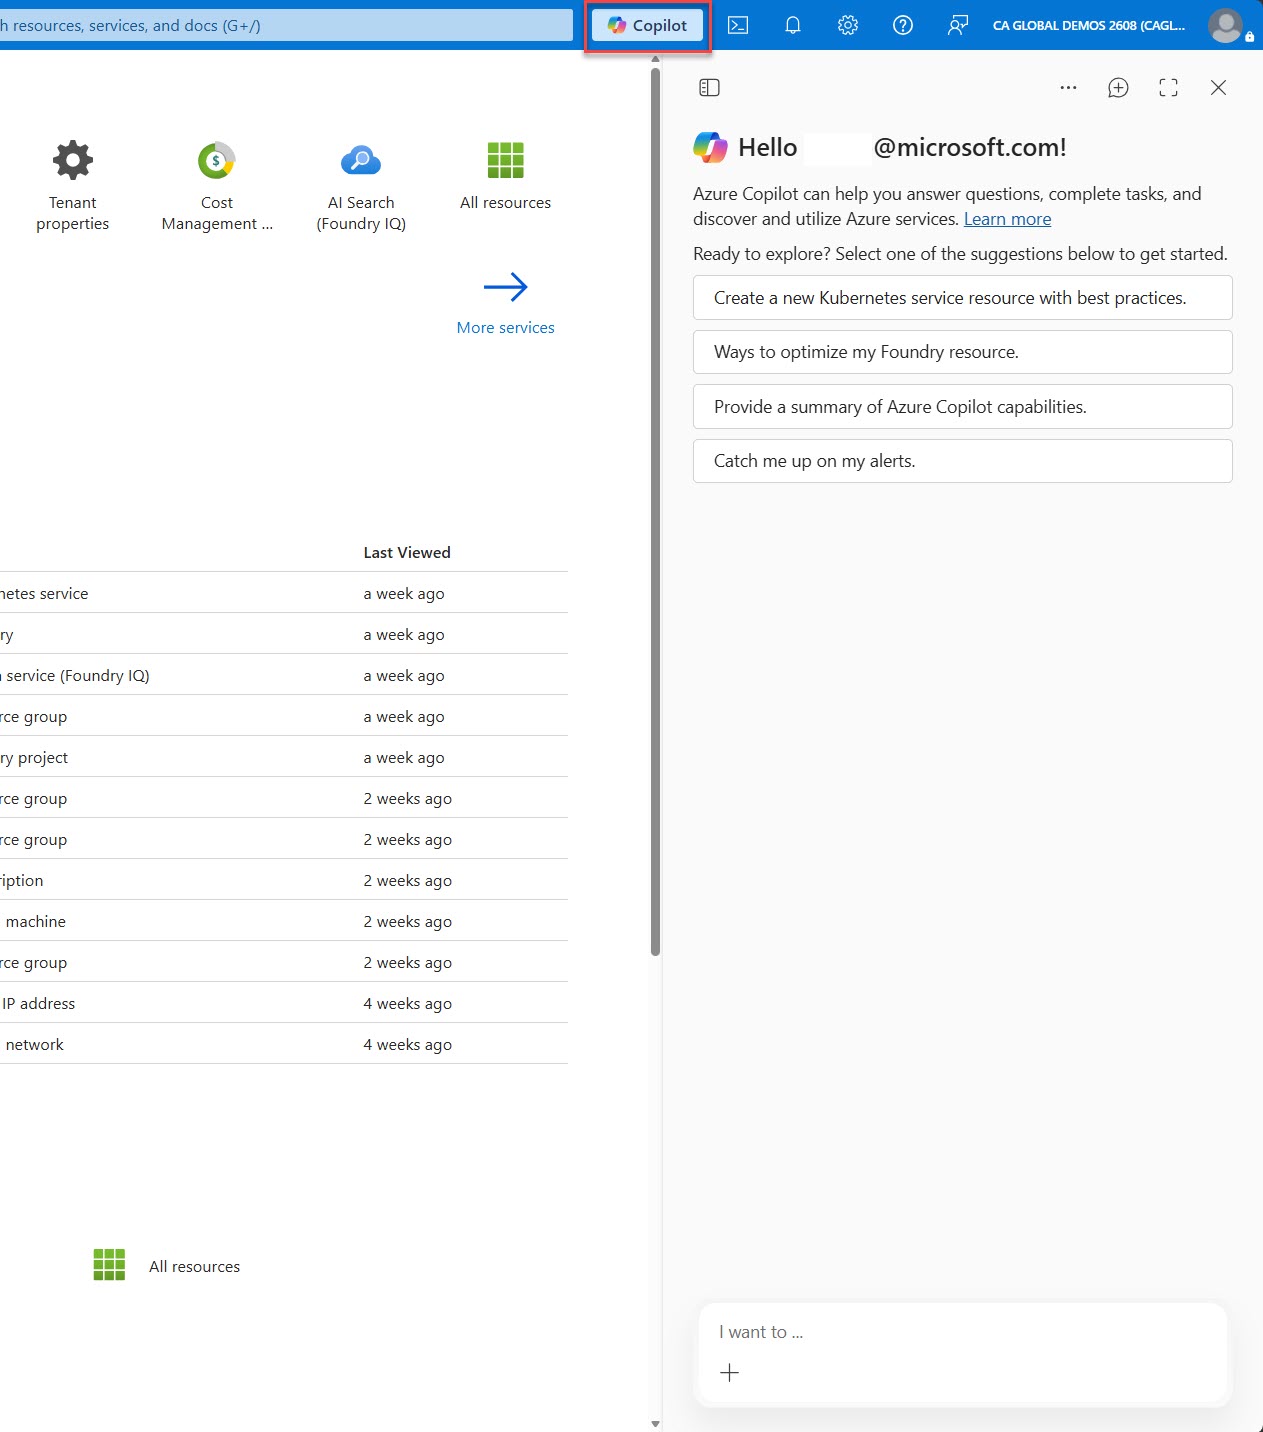This screenshot has height=1432, width=1263.
Task: Open the account avatar menu
Action: coord(1225,25)
